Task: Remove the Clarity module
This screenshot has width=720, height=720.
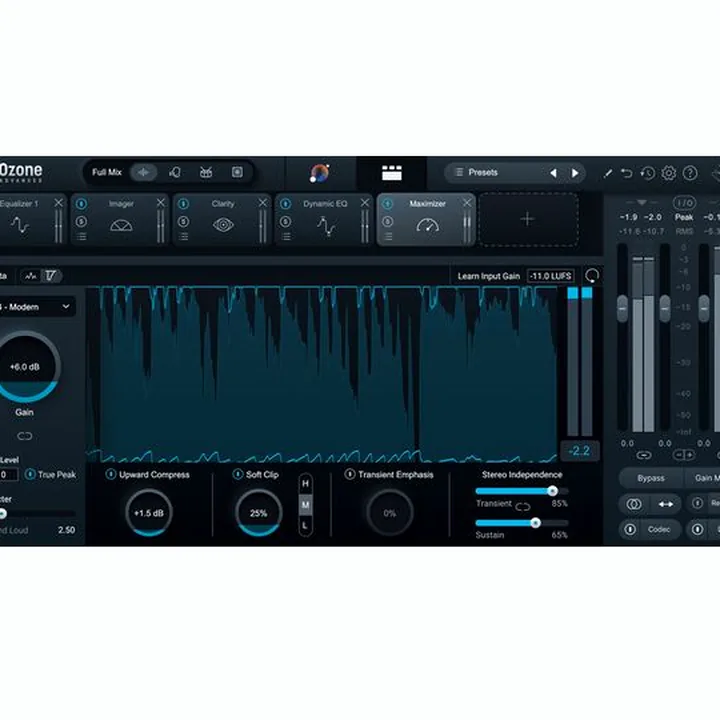Action: [x=263, y=202]
